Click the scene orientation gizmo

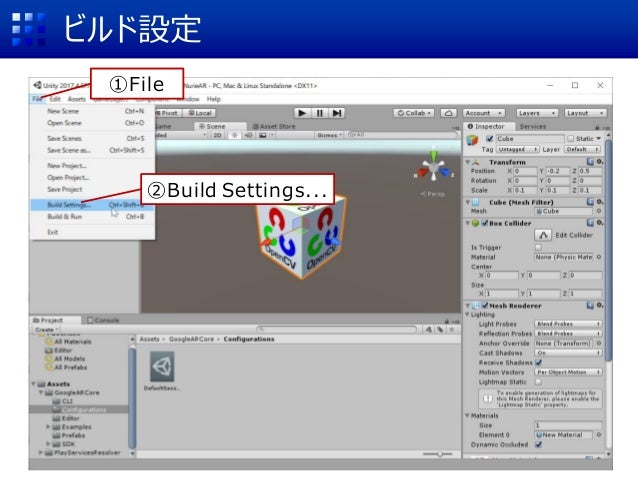click(x=434, y=167)
